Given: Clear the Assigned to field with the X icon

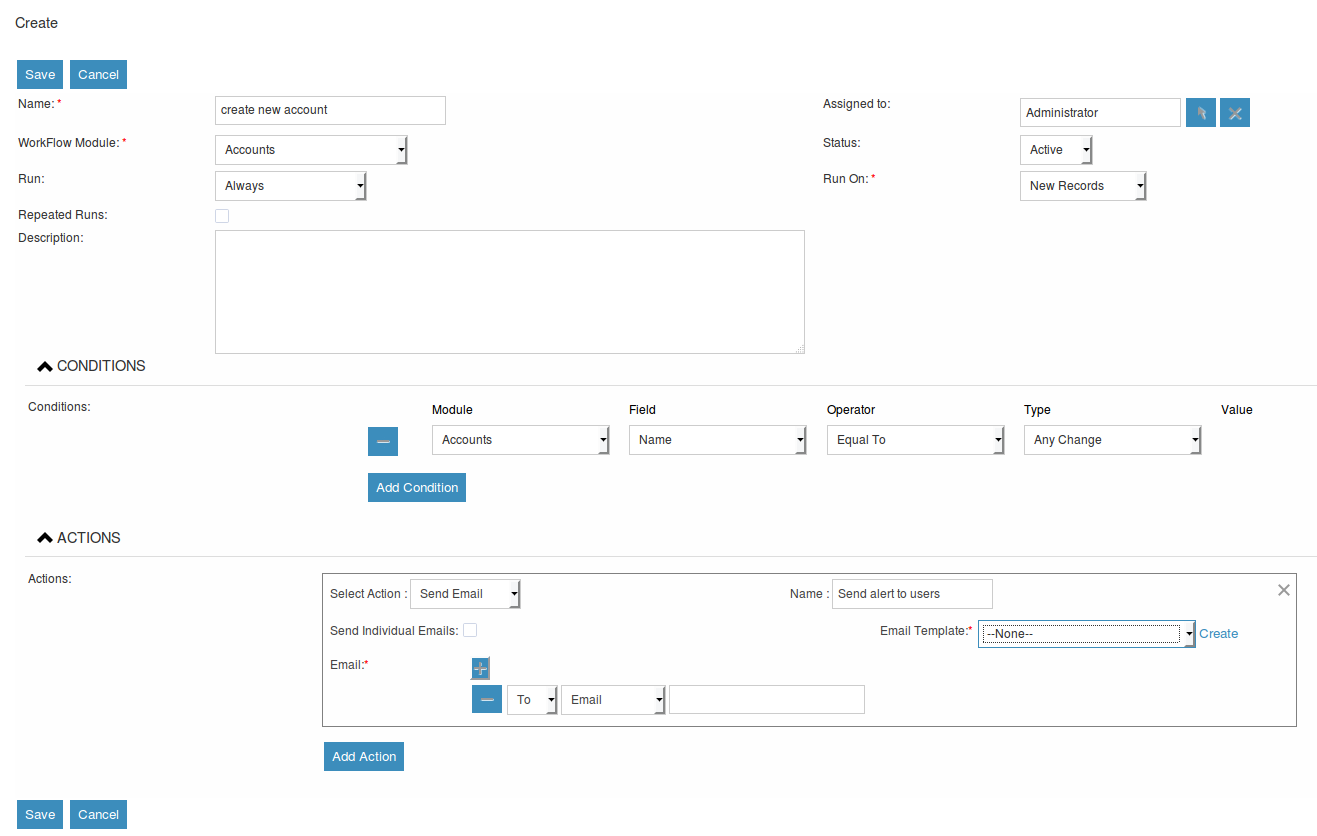Looking at the screenshot, I should 1235,113.
